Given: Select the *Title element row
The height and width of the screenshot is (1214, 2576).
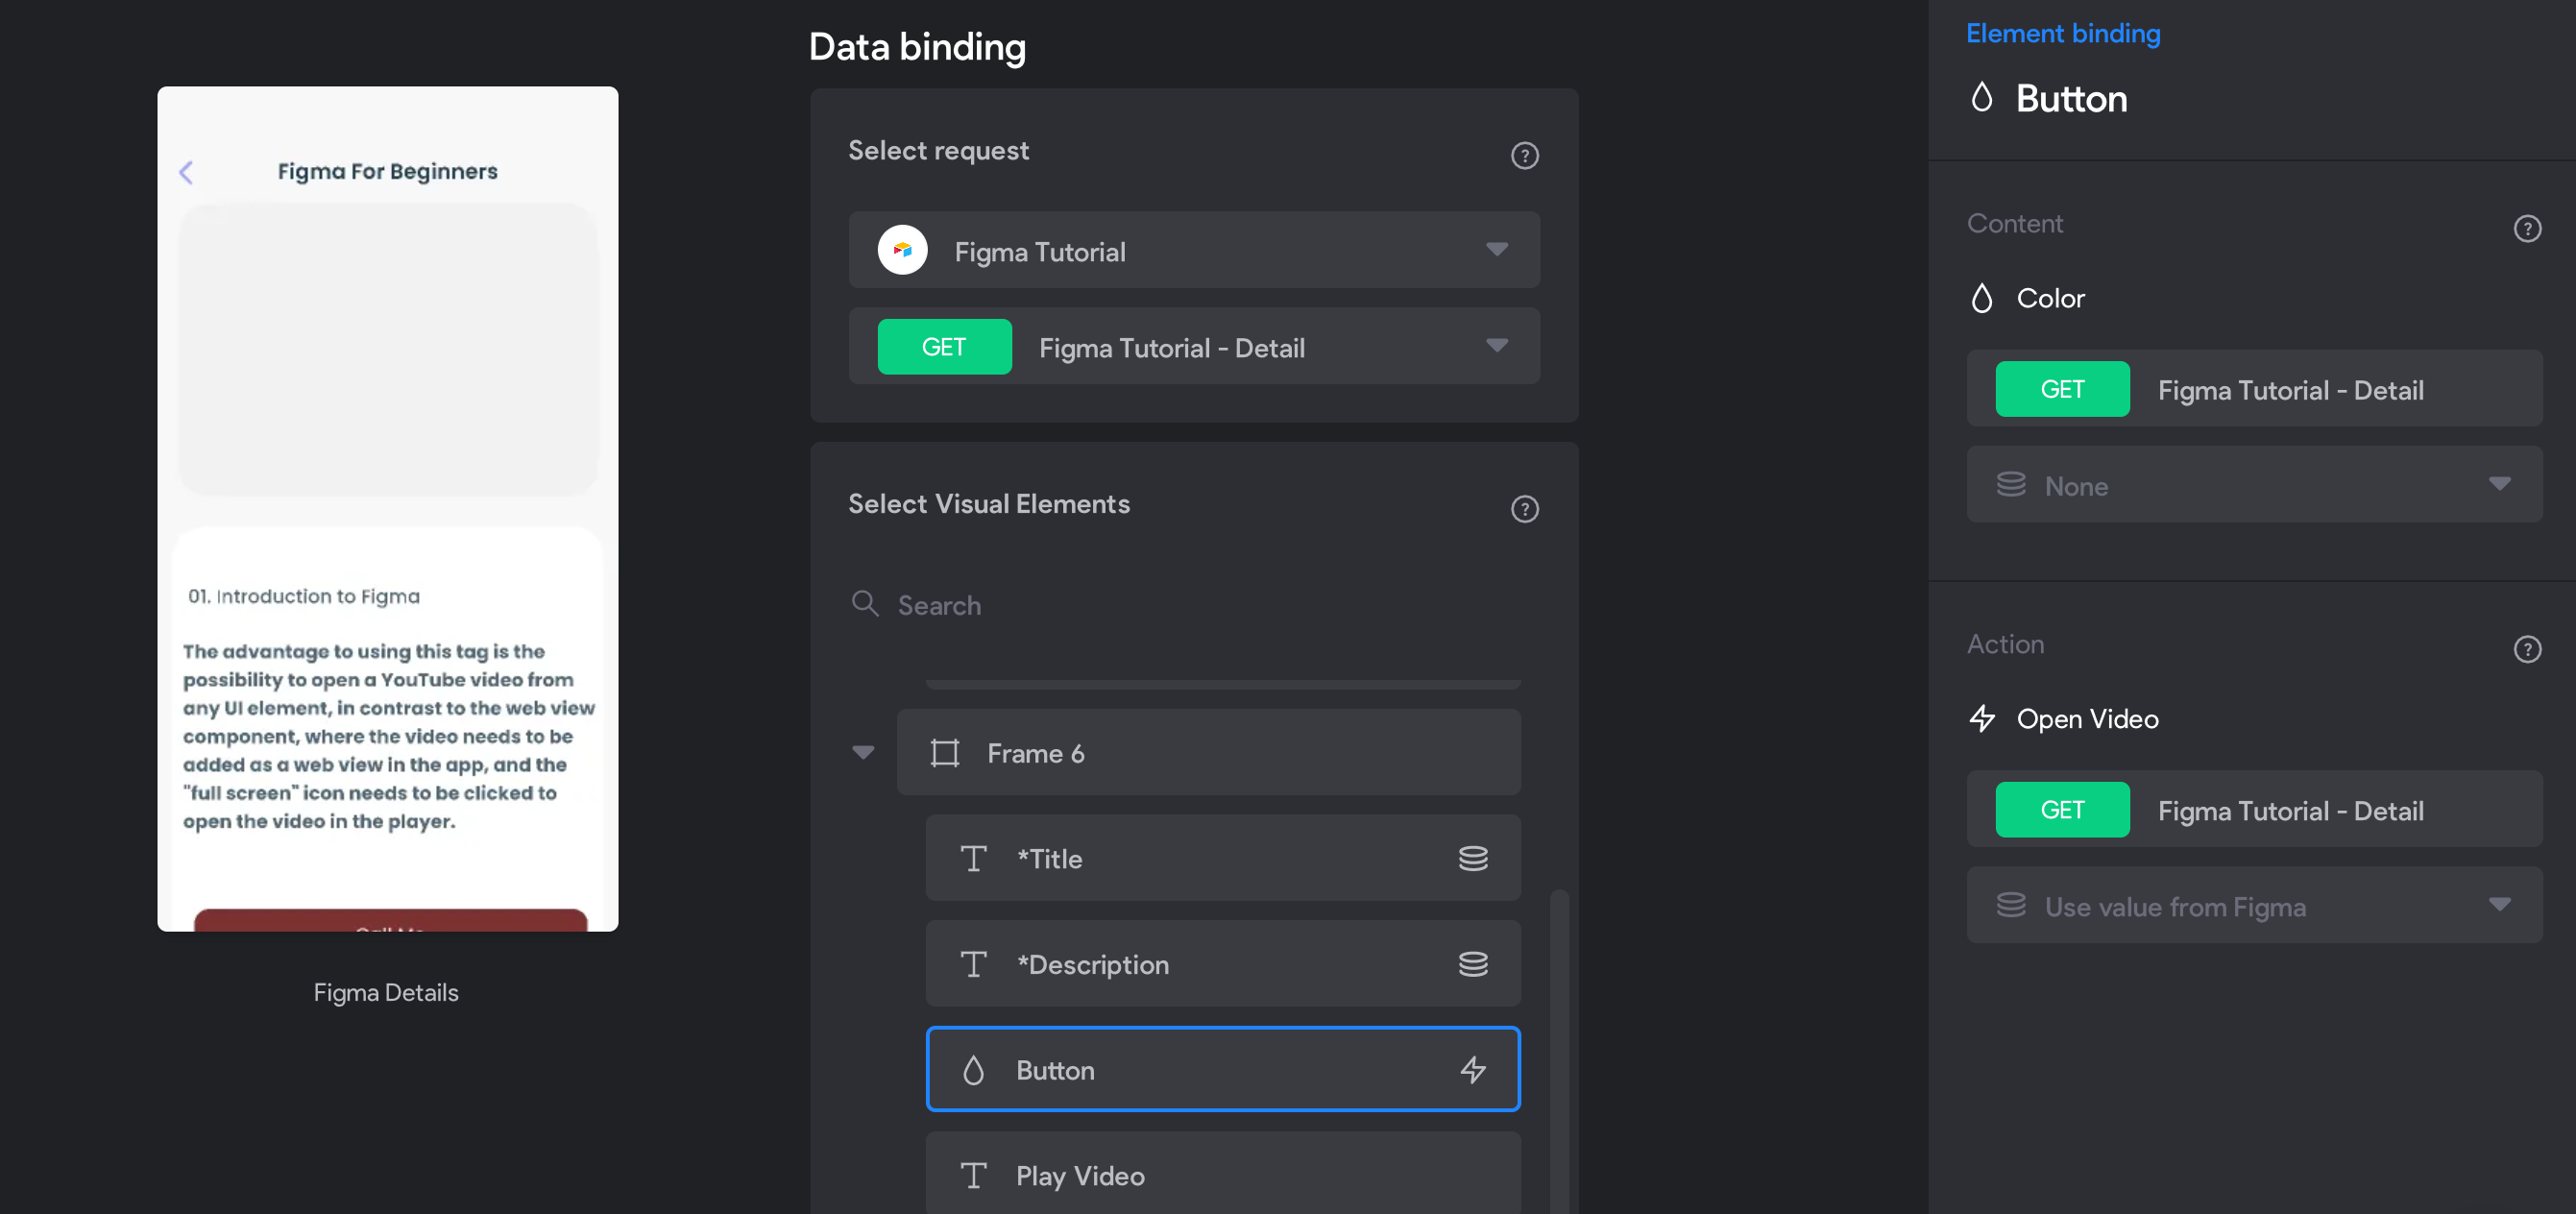Looking at the screenshot, I should (x=1222, y=858).
